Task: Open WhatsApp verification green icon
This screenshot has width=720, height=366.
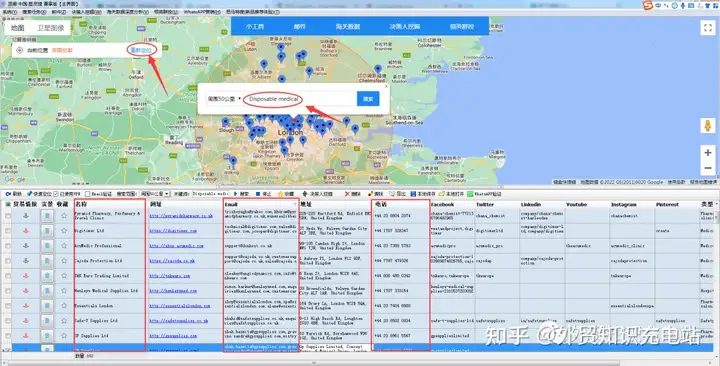Action: point(470,194)
